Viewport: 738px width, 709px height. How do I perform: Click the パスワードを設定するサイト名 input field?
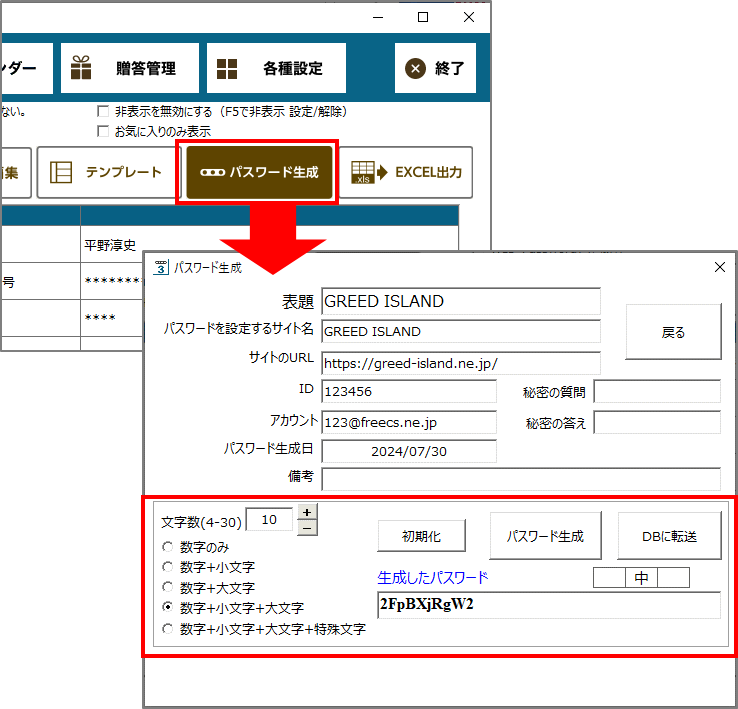[461, 331]
